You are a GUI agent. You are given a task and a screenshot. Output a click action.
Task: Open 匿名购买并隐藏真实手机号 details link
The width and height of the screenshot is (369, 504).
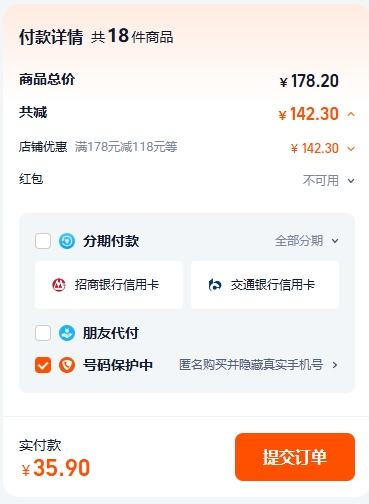click(251, 365)
